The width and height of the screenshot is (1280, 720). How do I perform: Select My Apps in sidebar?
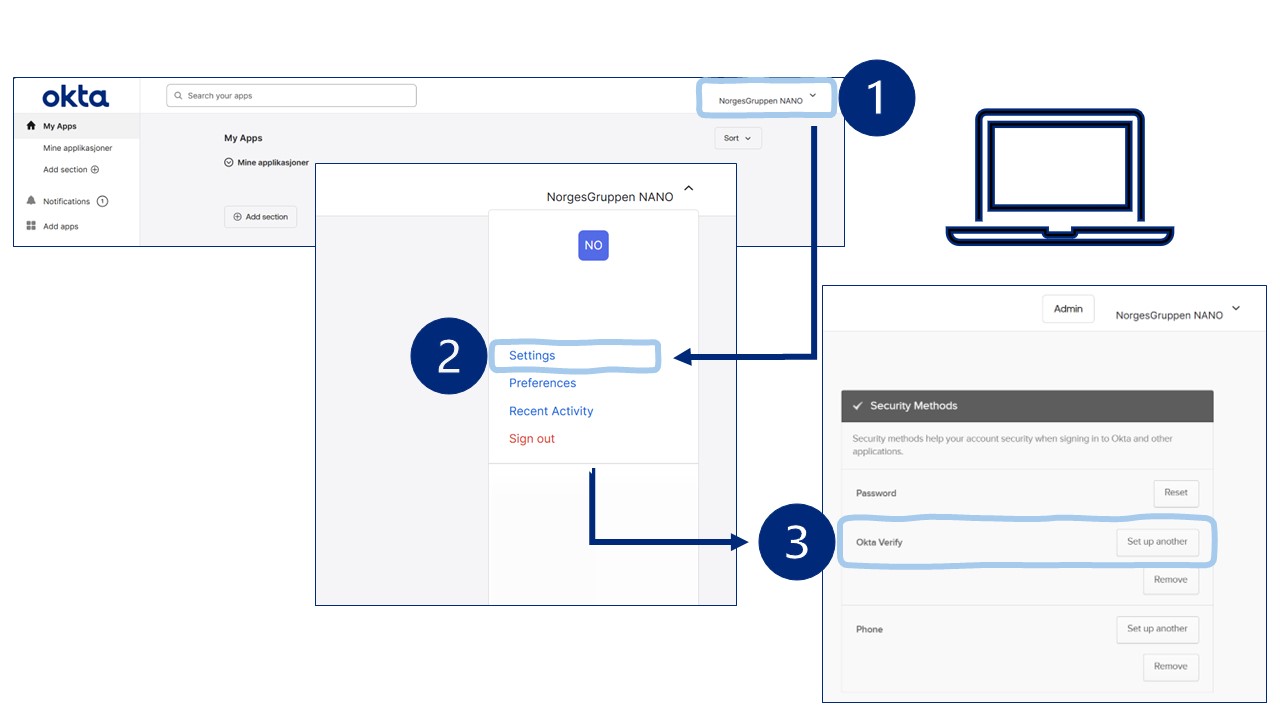(x=76, y=126)
